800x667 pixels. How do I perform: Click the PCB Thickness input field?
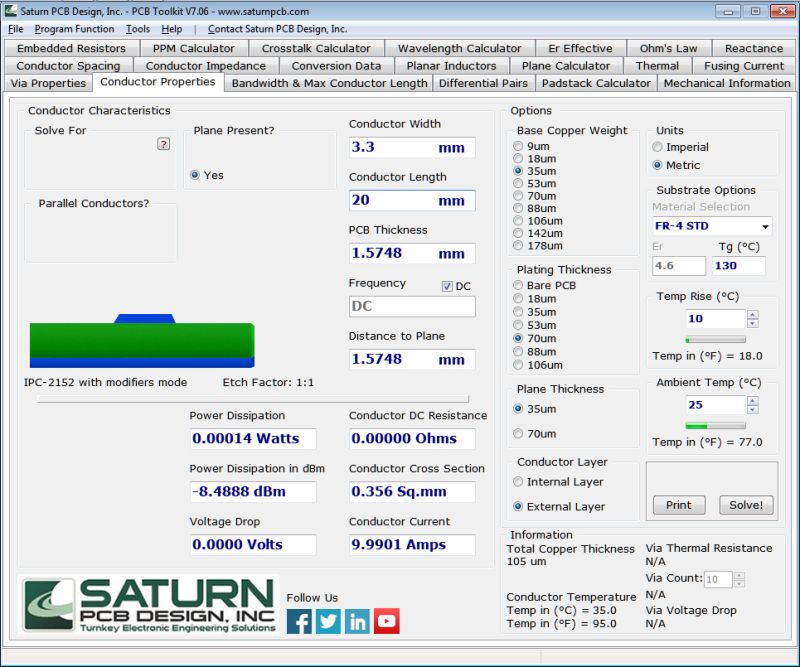(412, 254)
